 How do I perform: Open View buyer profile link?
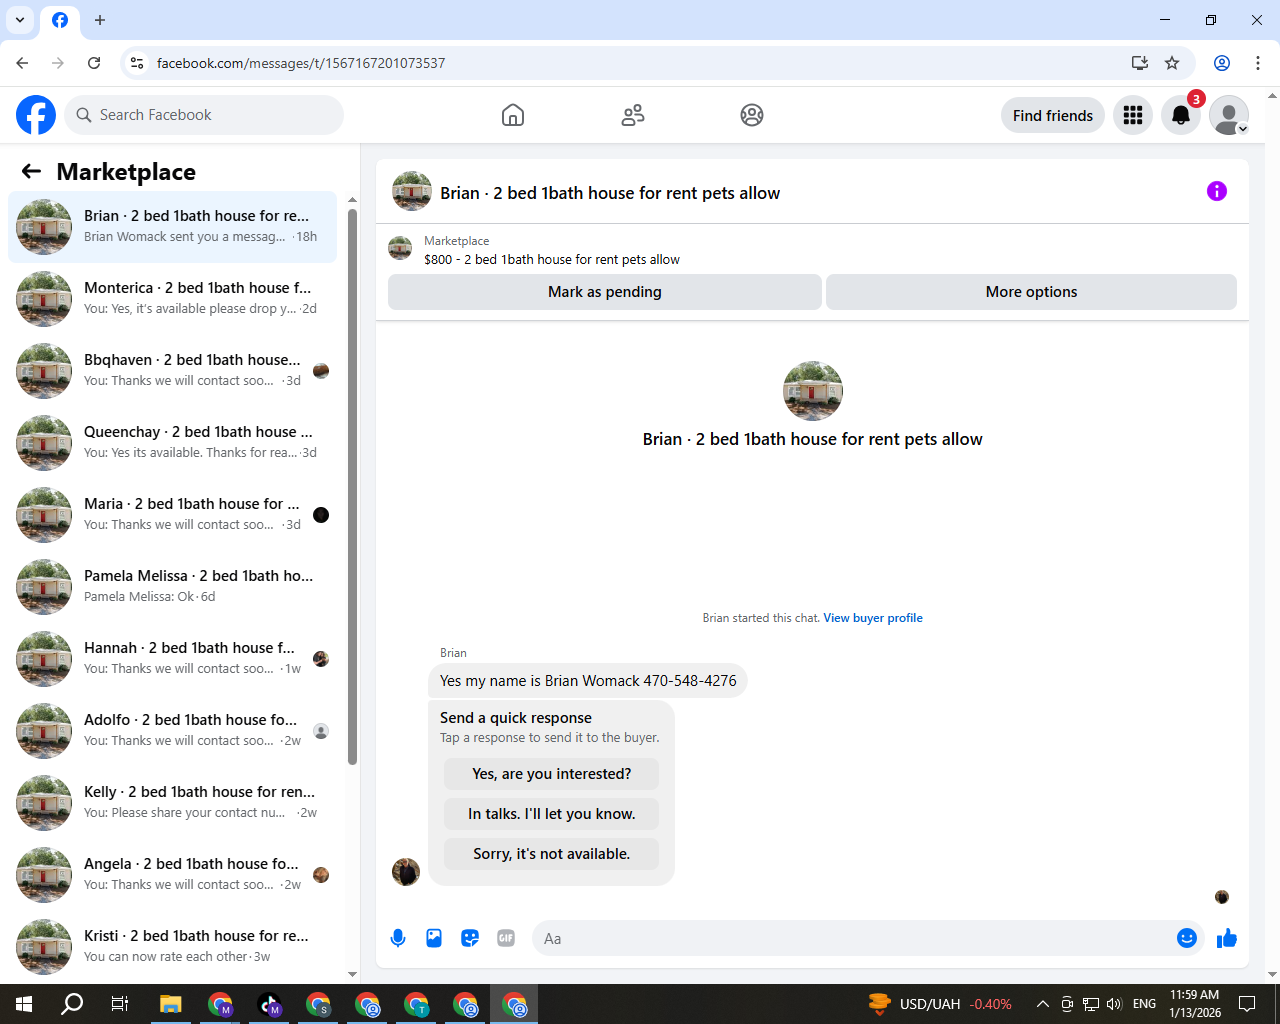click(x=873, y=618)
